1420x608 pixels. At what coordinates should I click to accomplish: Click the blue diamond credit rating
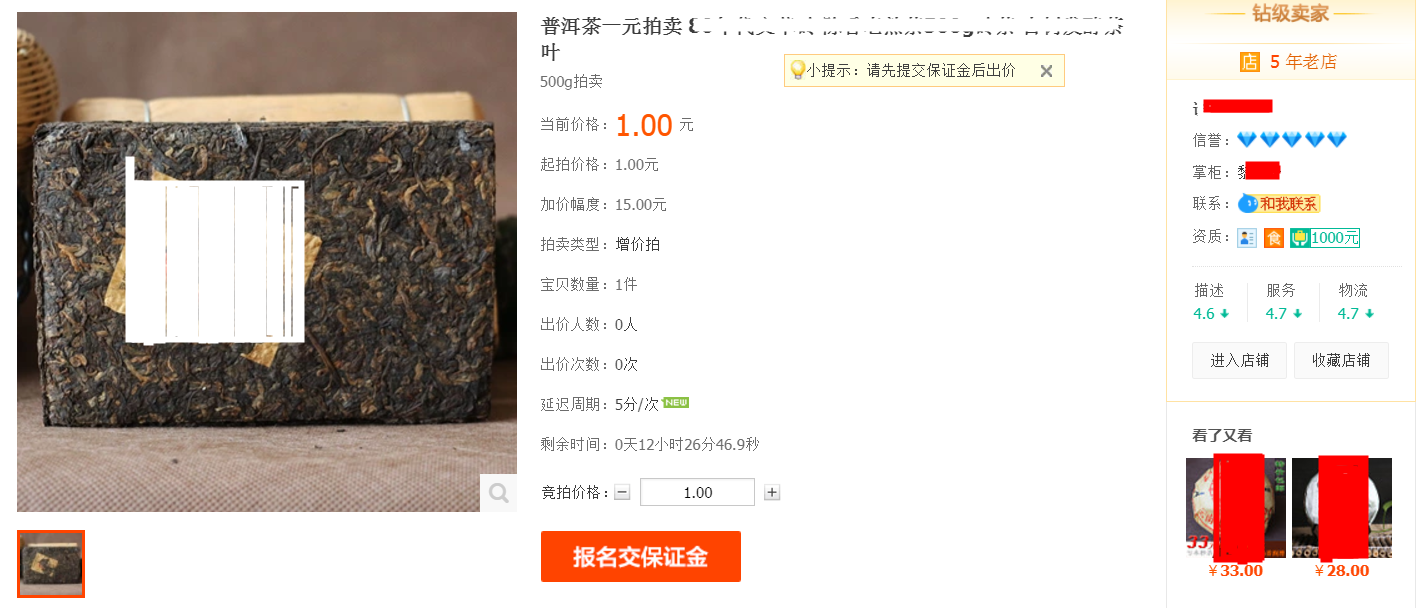click(x=1292, y=140)
